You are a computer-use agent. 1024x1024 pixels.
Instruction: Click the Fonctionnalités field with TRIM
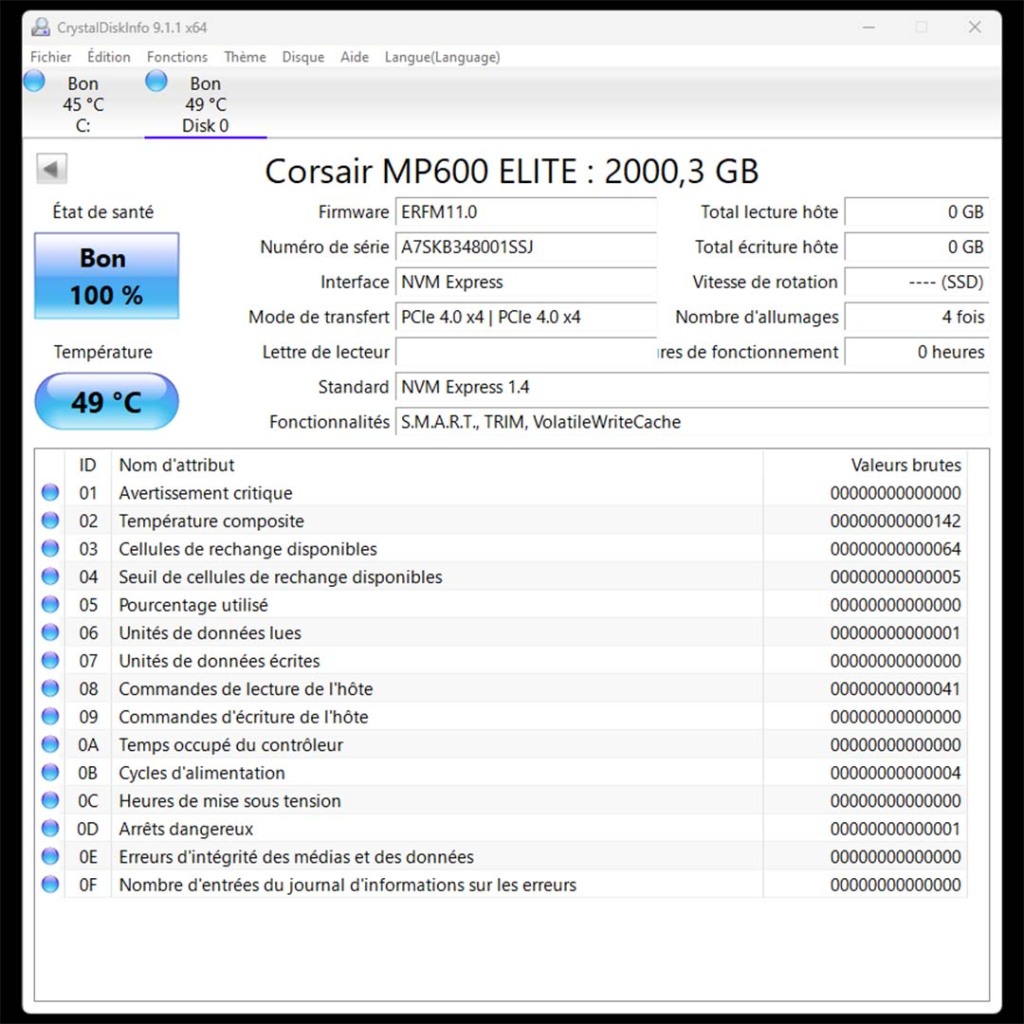click(692, 422)
